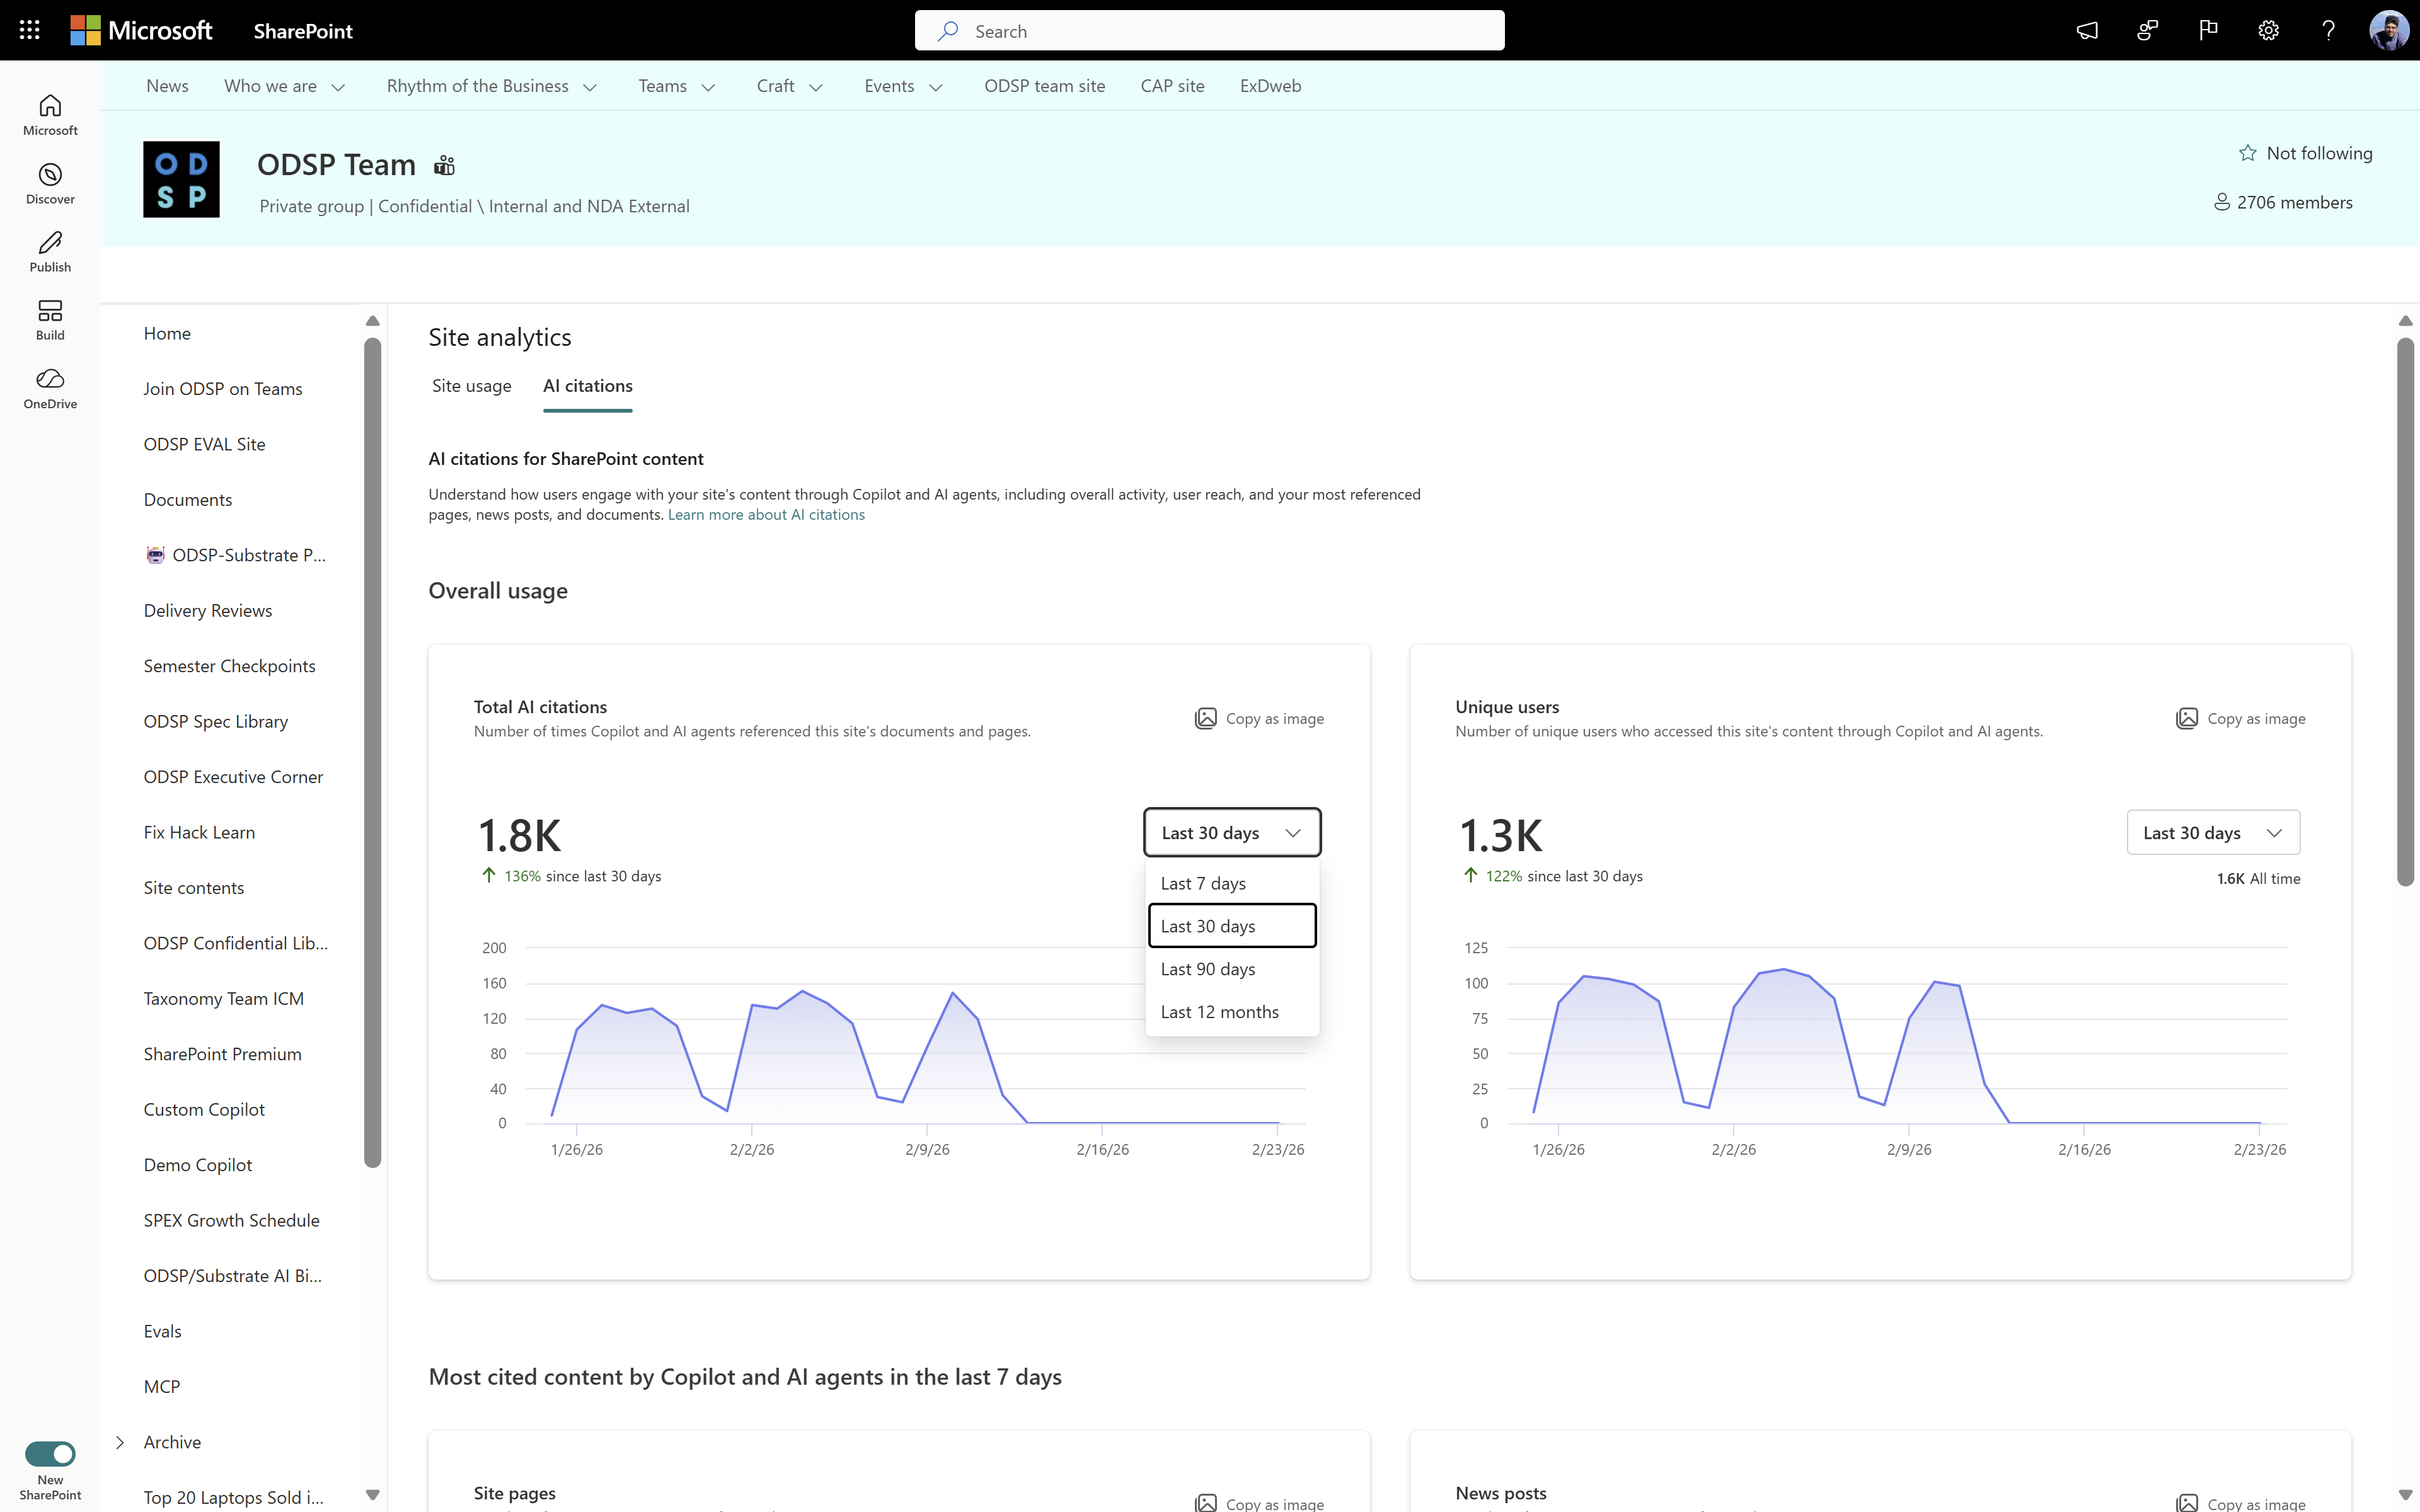Click Copy as image for Total AI citations
Screen dimensions: 2420x1512
pos(1259,718)
